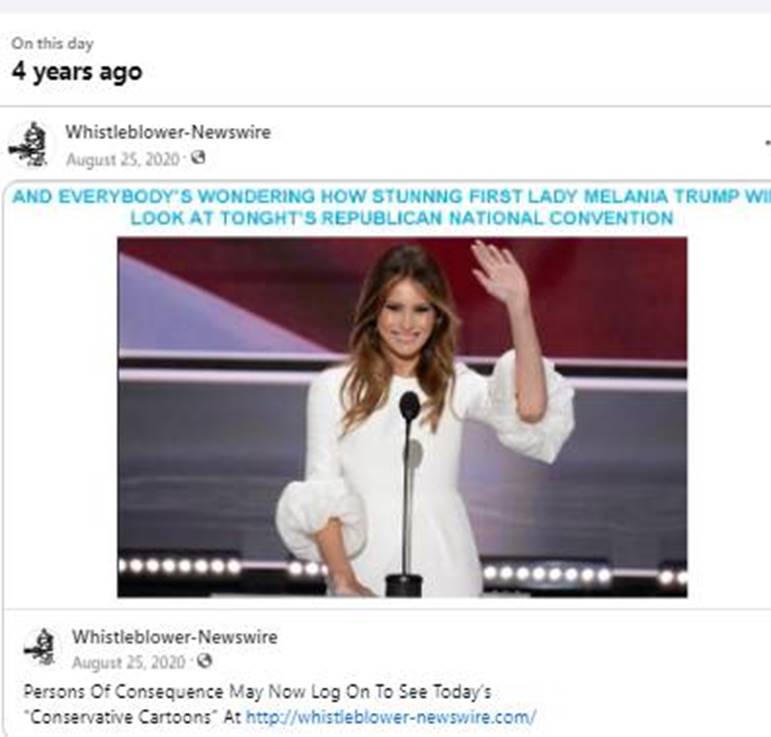The image size is (771, 737).
Task: Click the blue headline about the Republican National Convention
Action: coord(391,207)
